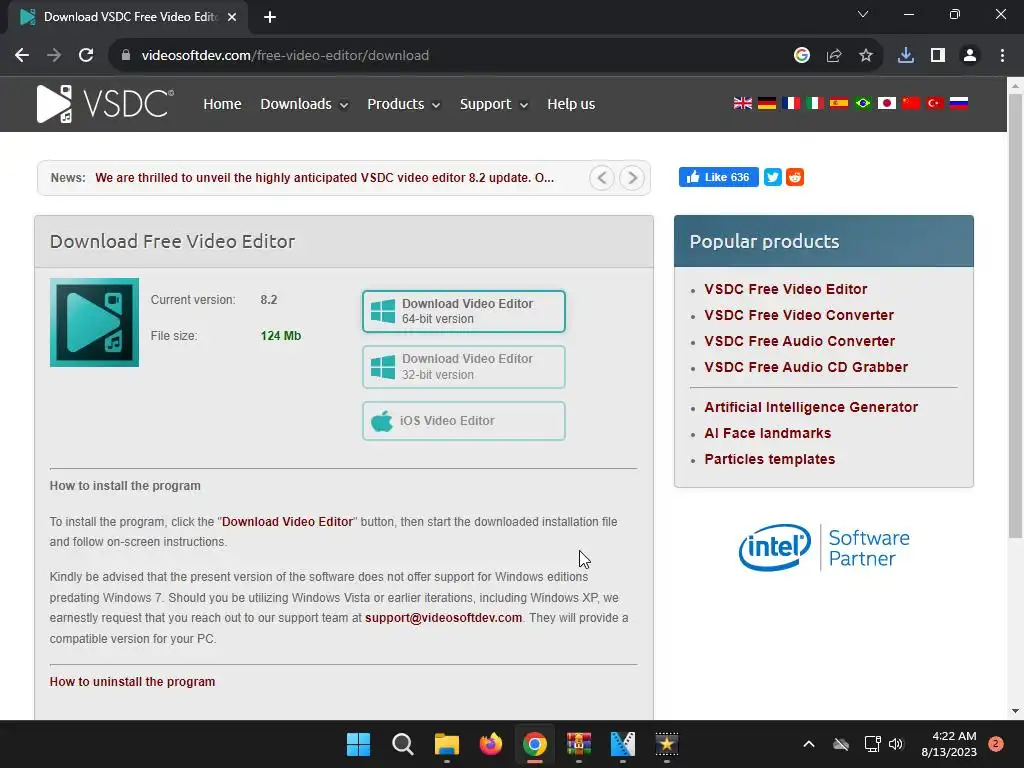
Task: Open AI Face landmarks link
Action: click(767, 433)
